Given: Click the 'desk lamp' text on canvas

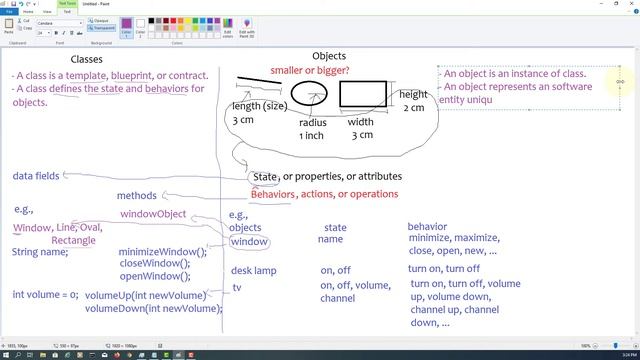Looking at the screenshot, I should click(x=253, y=271).
